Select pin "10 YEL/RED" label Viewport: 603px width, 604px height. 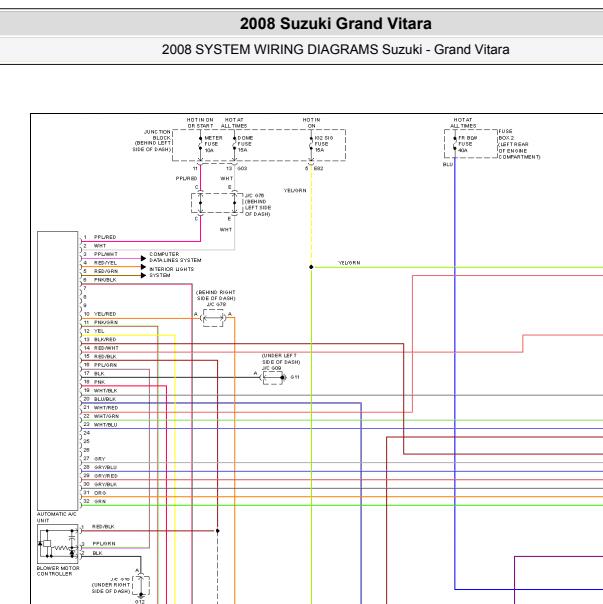coord(100,314)
